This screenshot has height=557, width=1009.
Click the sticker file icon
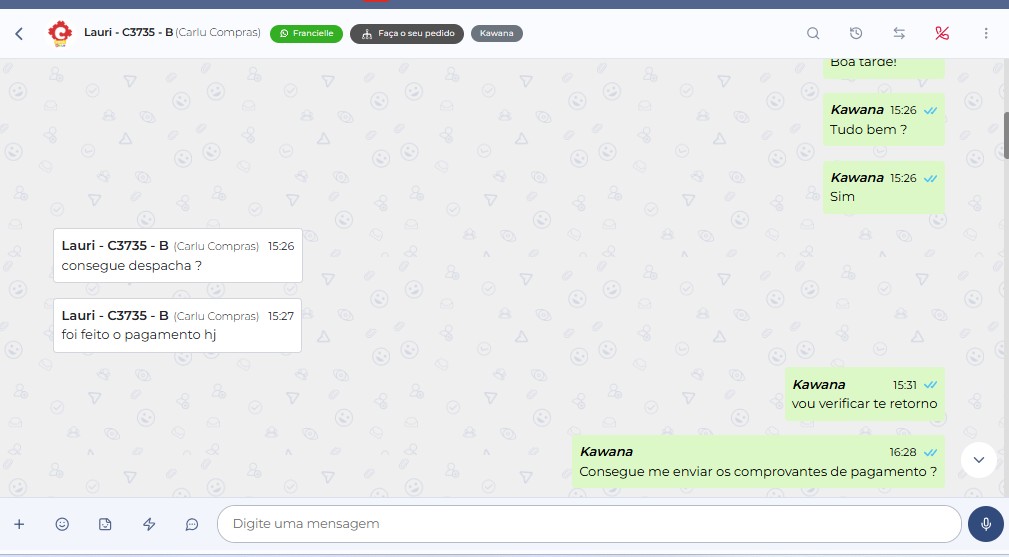(105, 524)
